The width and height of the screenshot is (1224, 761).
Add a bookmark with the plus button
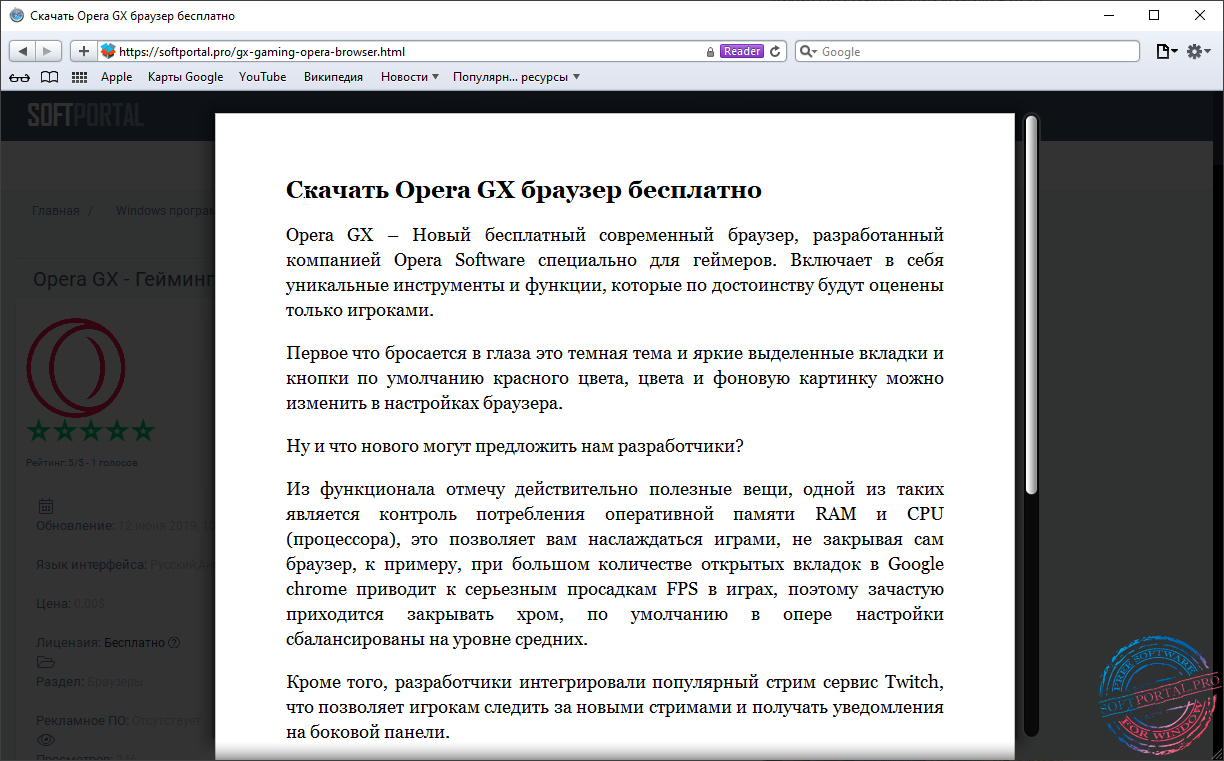point(83,51)
